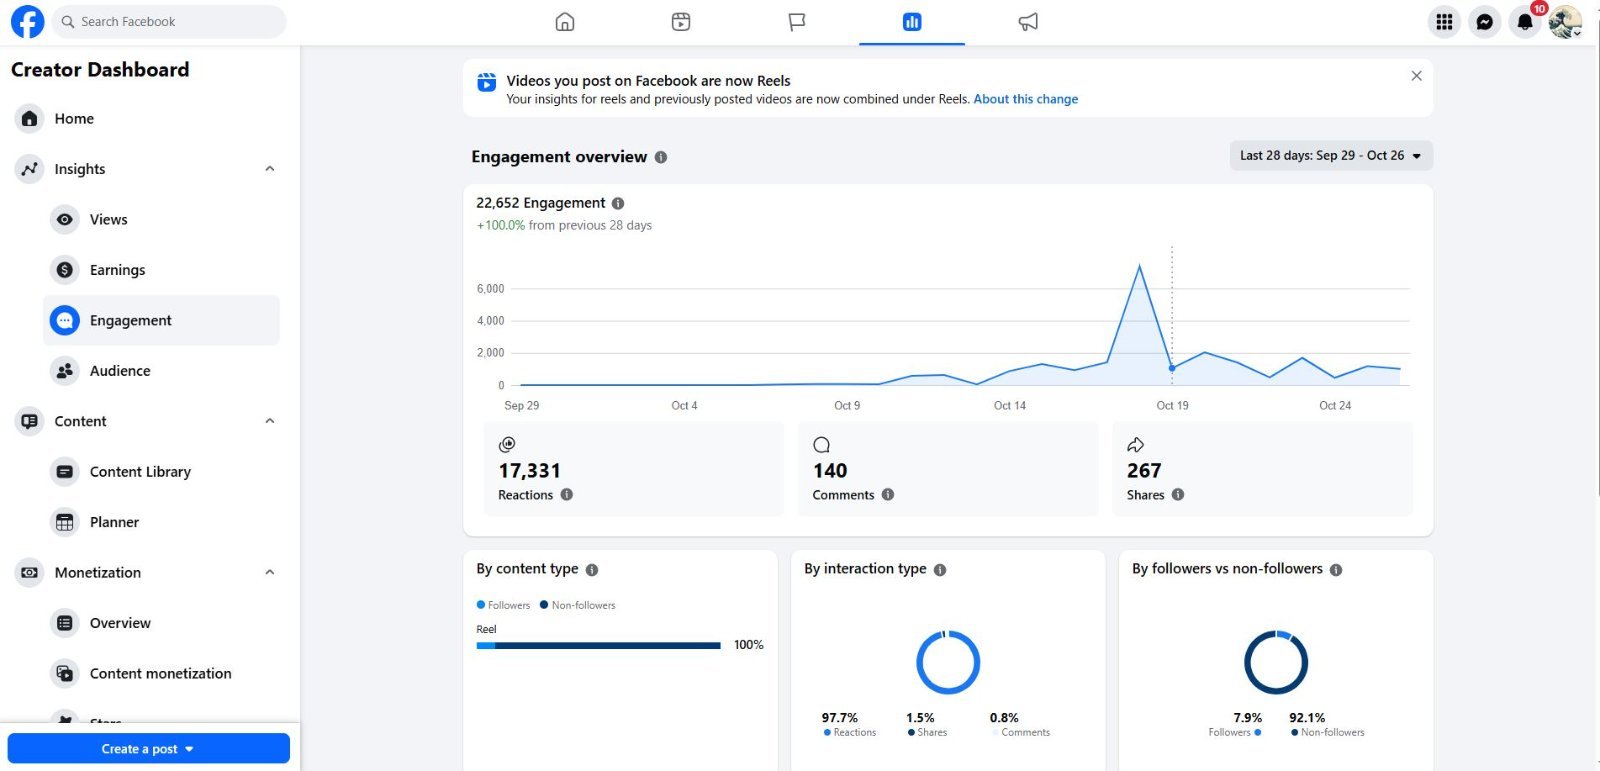
Task: Click info icon beside 22,652 Engagement
Action: pos(618,203)
